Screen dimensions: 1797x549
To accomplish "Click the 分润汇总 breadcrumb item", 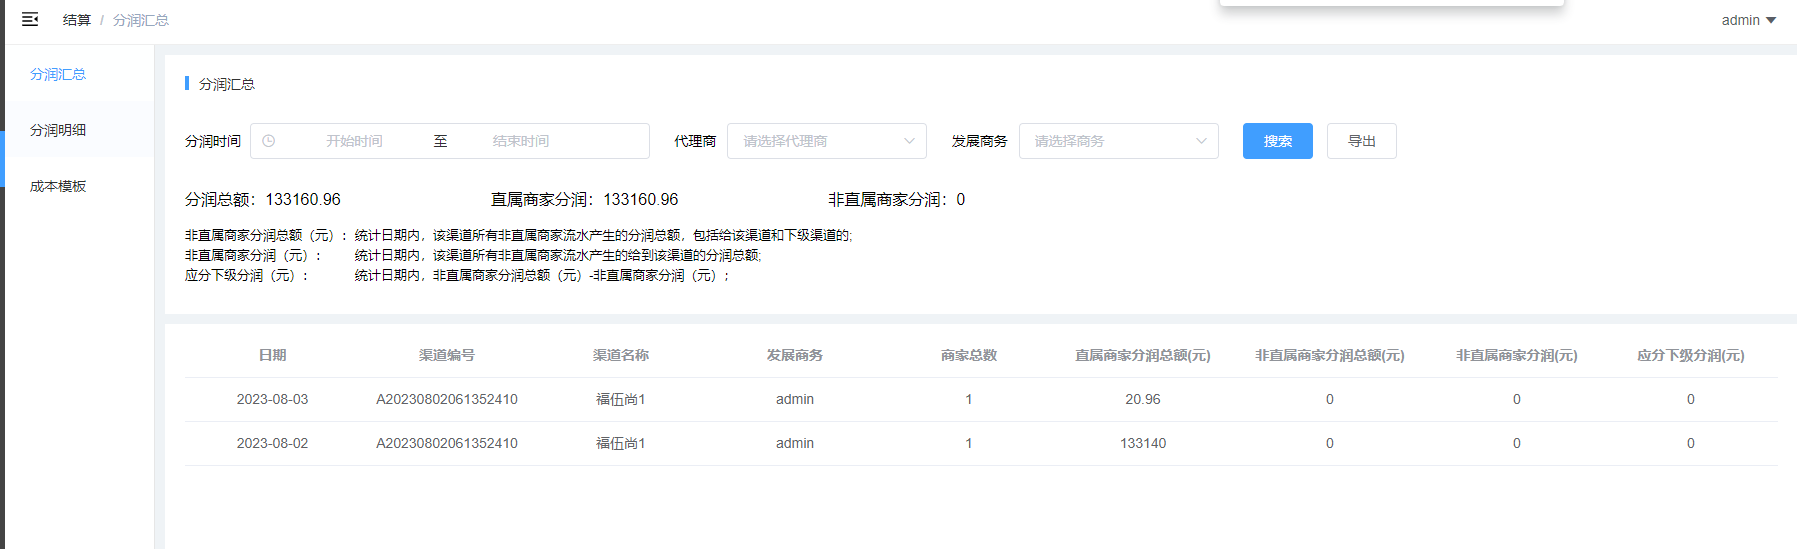I will [x=140, y=20].
